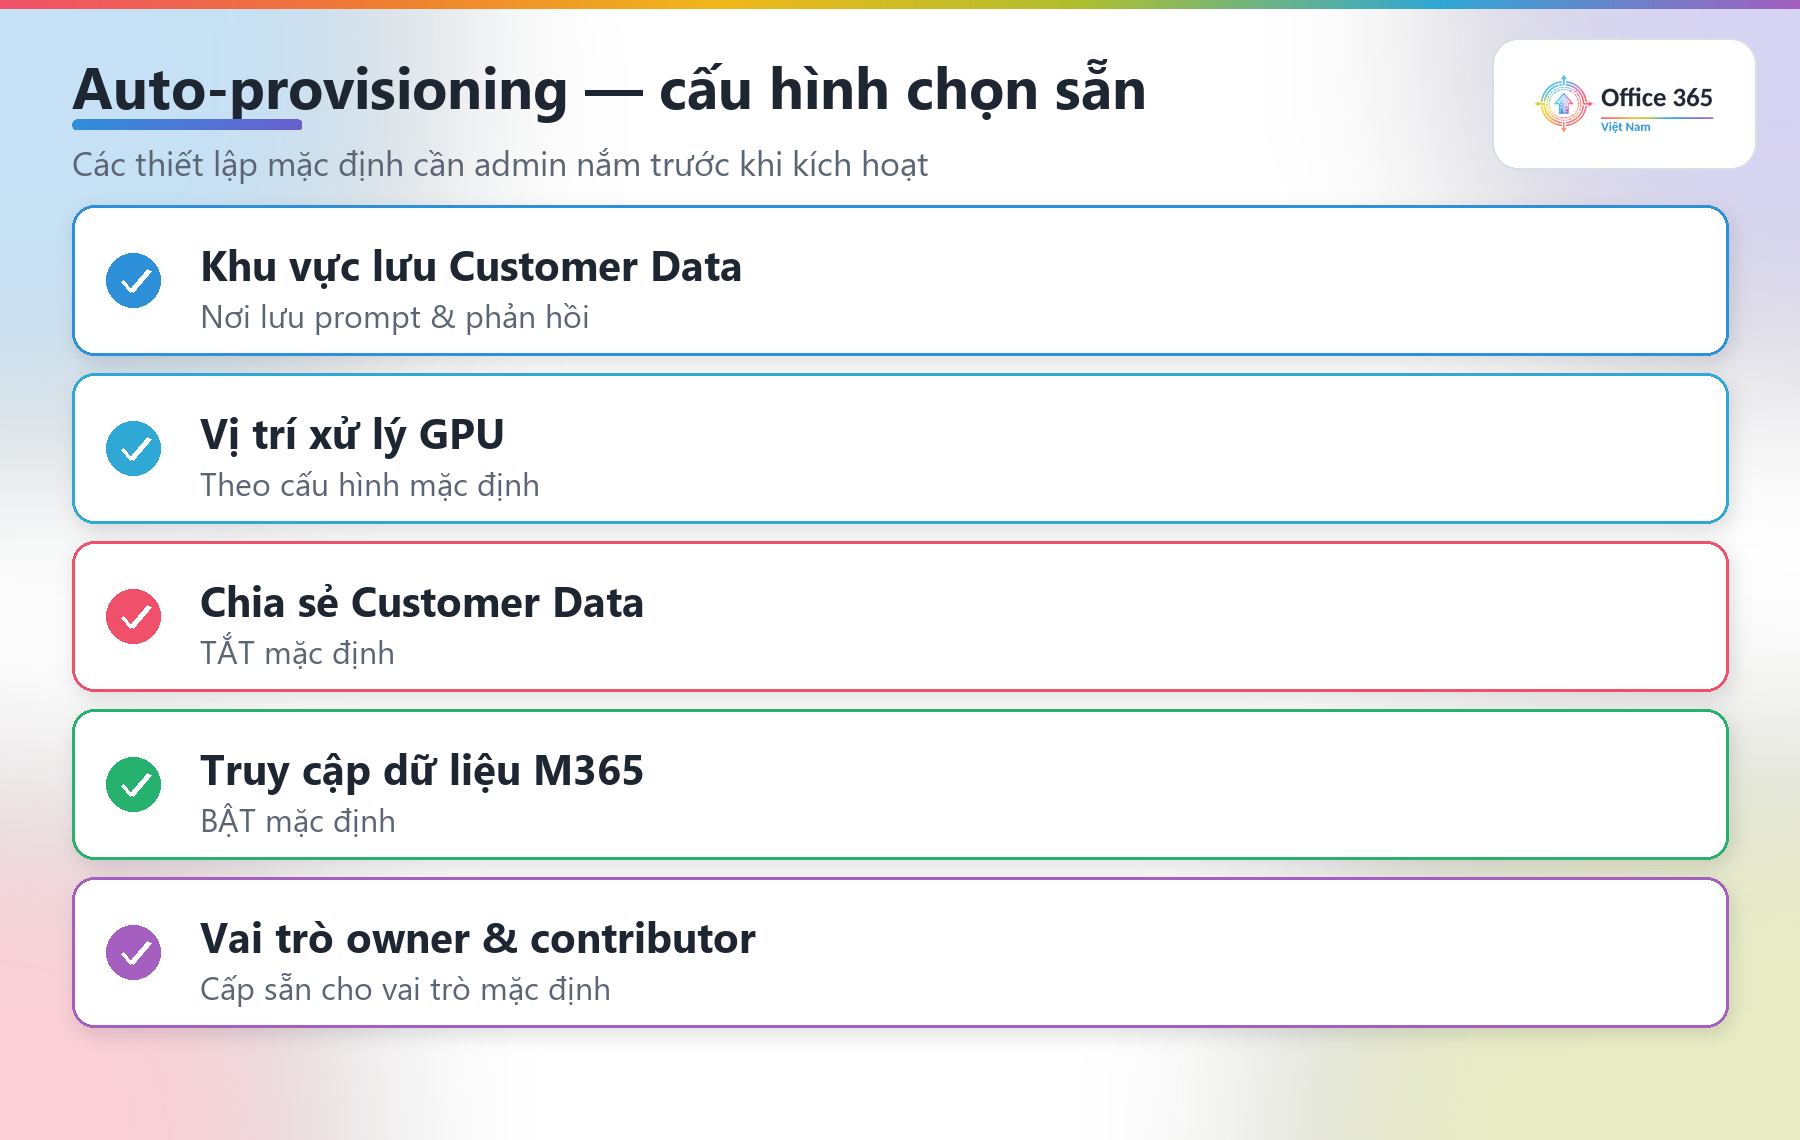Screen dimensions: 1800x1140
Task: Select the heading 'Vai trò owner & contributor'
Action: coord(478,939)
